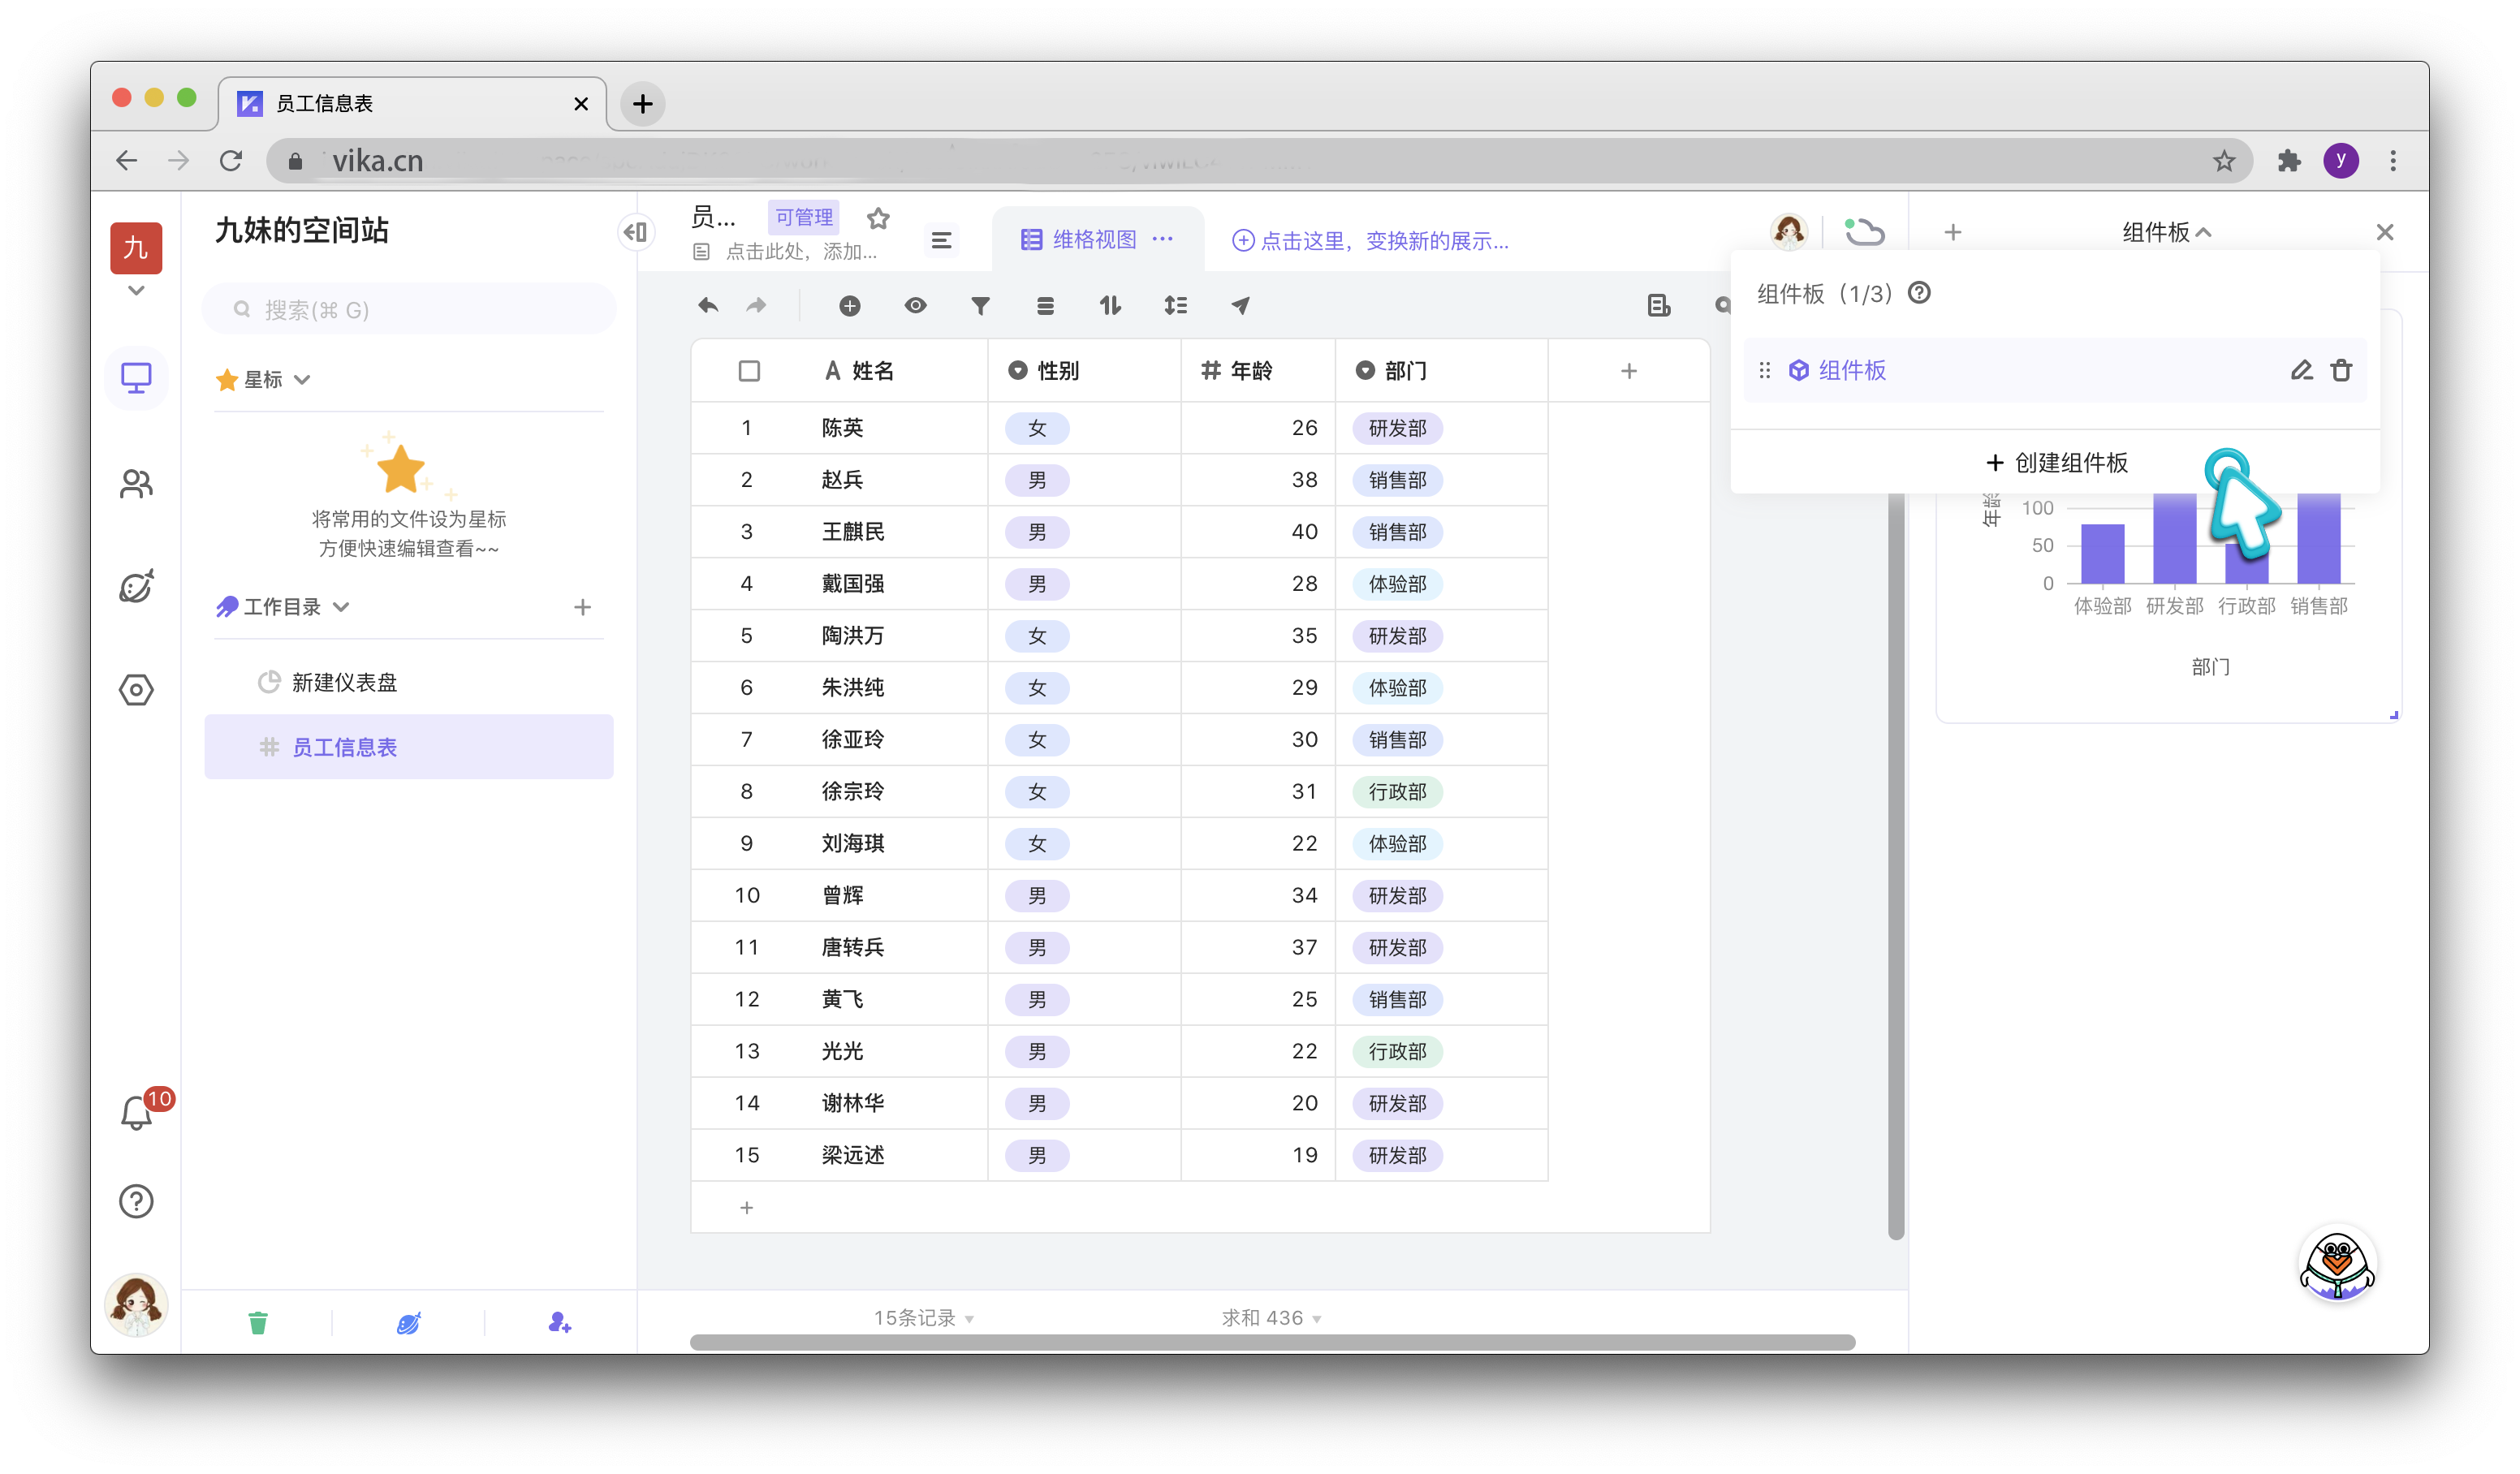
Task: Click the 搜索 search input field
Action: (410, 310)
